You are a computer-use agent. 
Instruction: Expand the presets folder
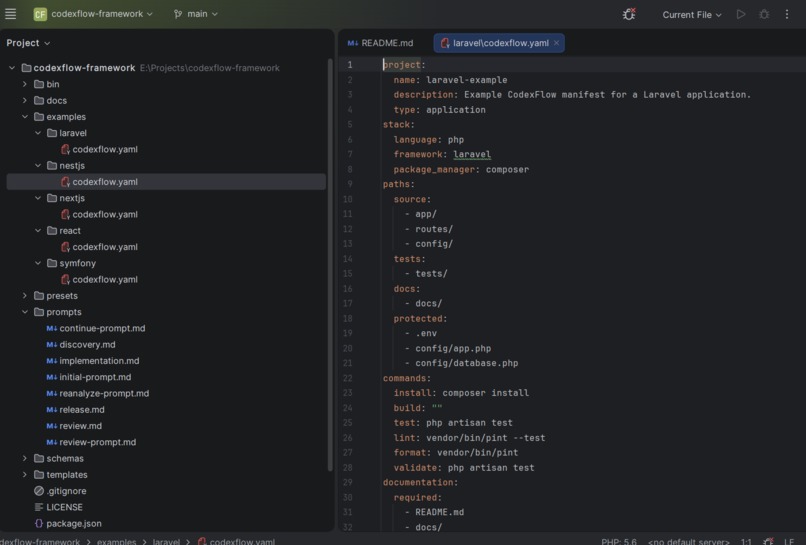25,296
